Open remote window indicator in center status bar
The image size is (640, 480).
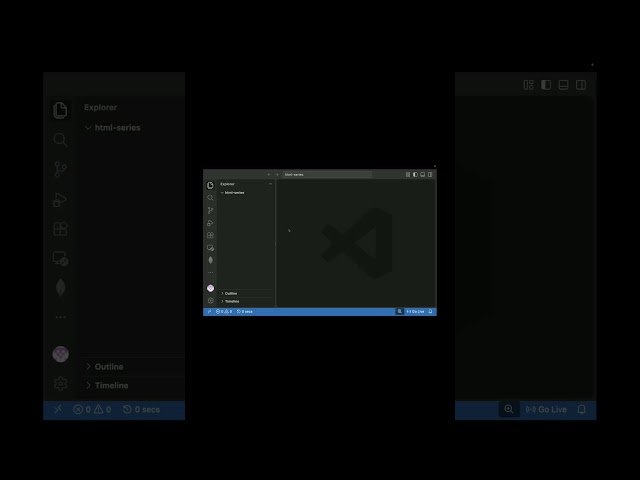[x=209, y=311]
